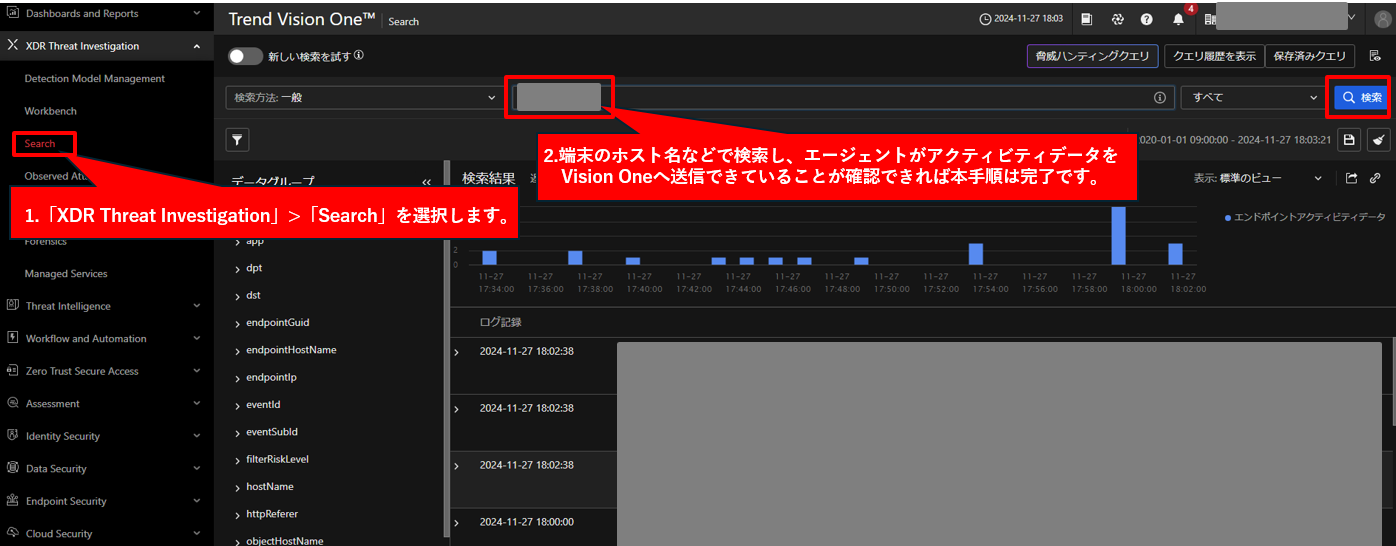Open the すべて scope dropdown
Viewport: 1396px width, 546px height.
click(x=1254, y=98)
